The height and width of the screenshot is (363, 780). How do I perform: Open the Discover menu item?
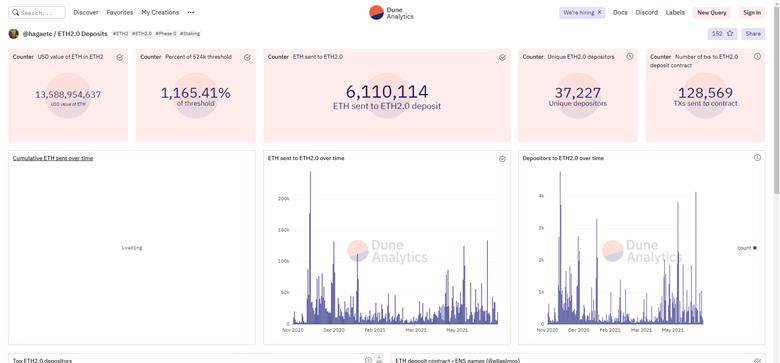pos(86,12)
